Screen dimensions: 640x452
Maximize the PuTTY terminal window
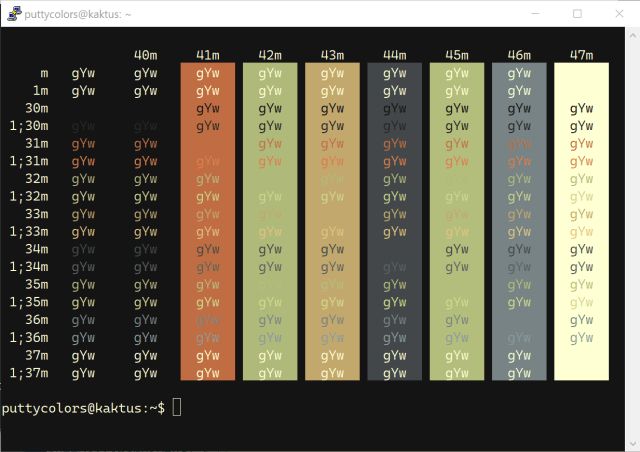[577, 14]
